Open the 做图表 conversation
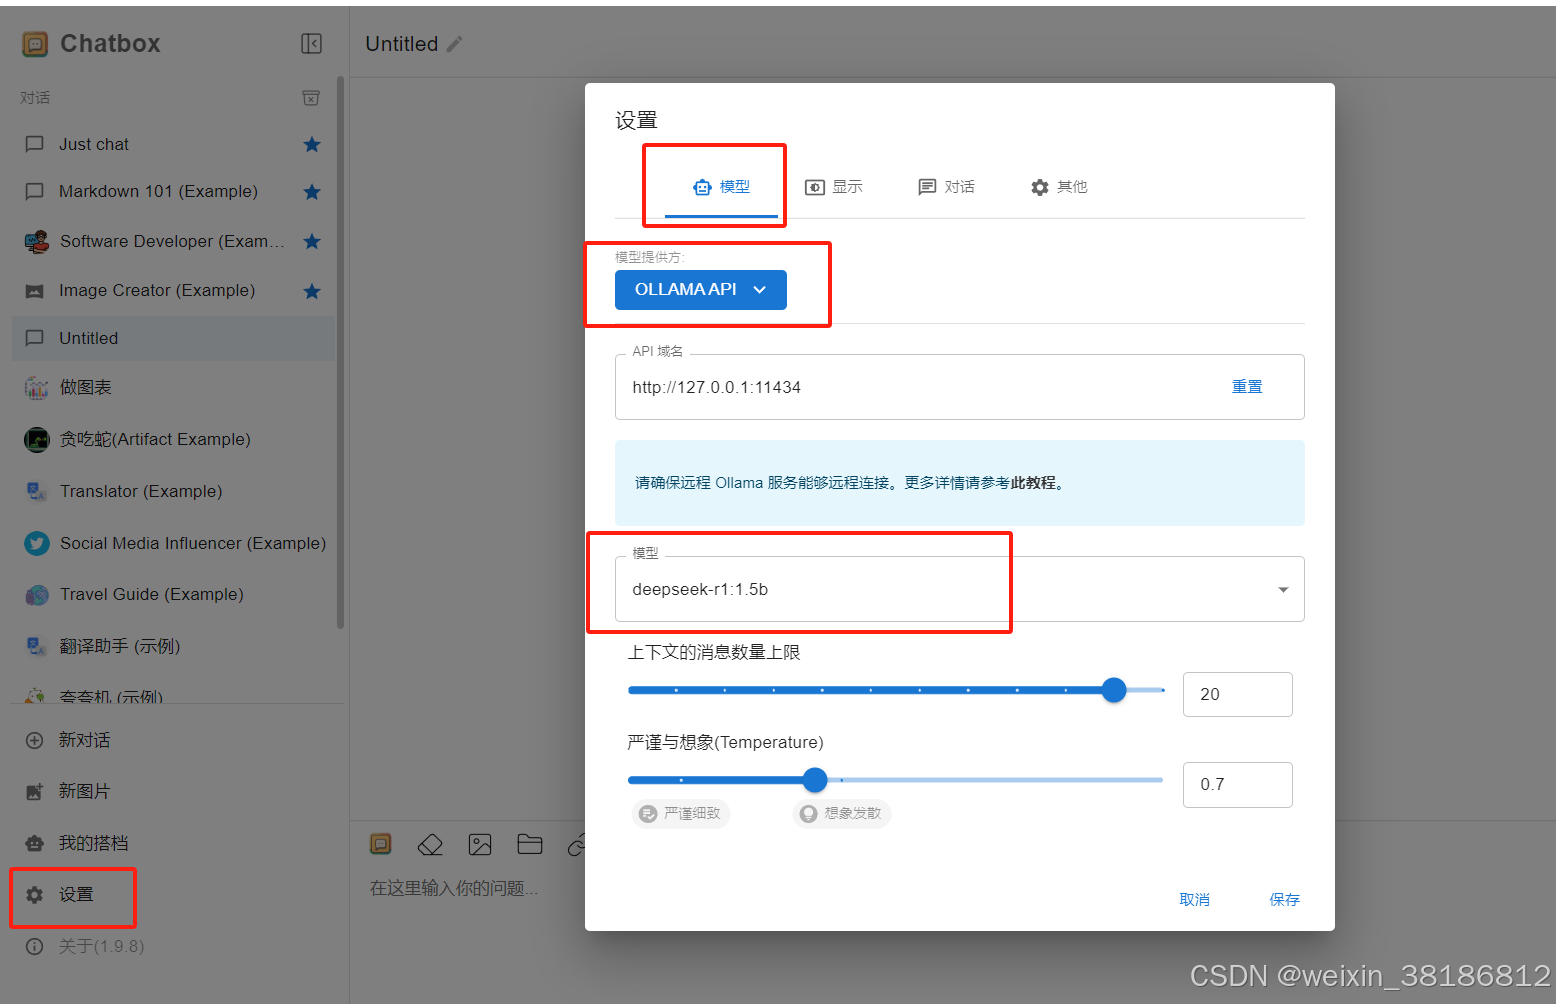The image size is (1556, 1004). pos(174,387)
